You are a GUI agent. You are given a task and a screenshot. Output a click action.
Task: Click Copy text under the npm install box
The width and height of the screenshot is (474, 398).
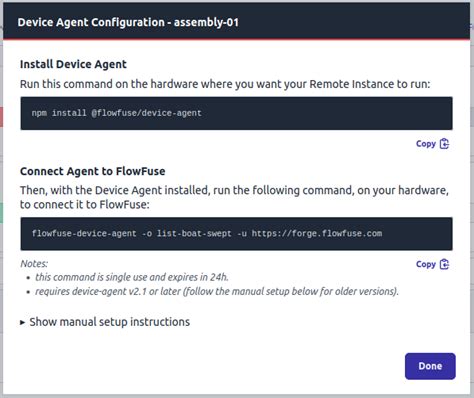coord(426,144)
